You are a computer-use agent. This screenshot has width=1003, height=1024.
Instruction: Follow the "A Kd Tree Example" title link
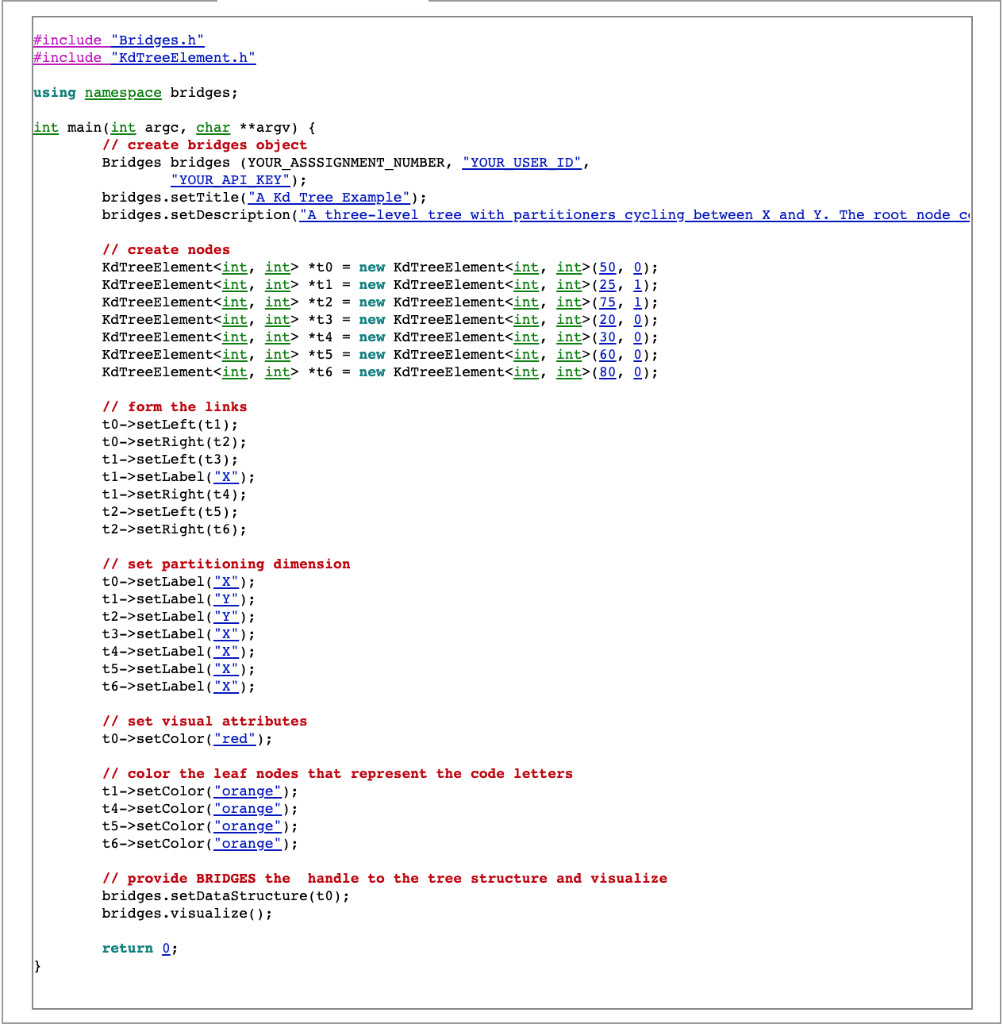coord(328,197)
